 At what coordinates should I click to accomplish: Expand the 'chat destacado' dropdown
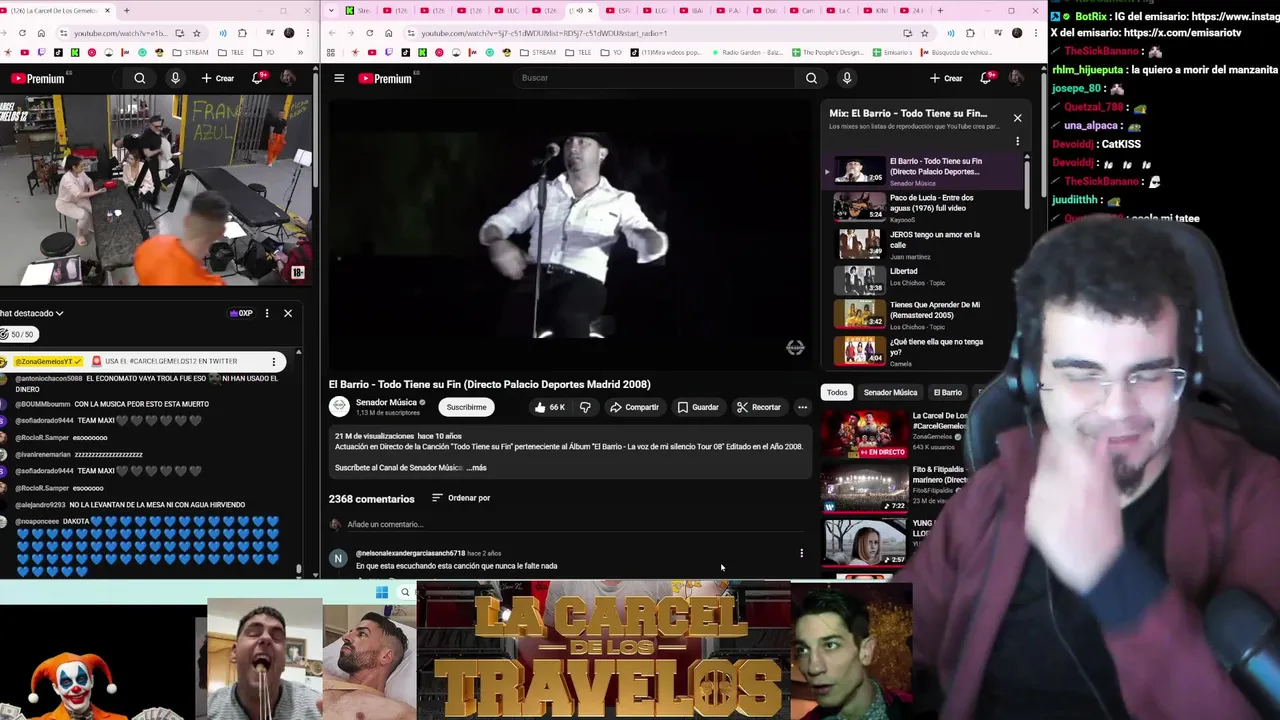click(32, 313)
